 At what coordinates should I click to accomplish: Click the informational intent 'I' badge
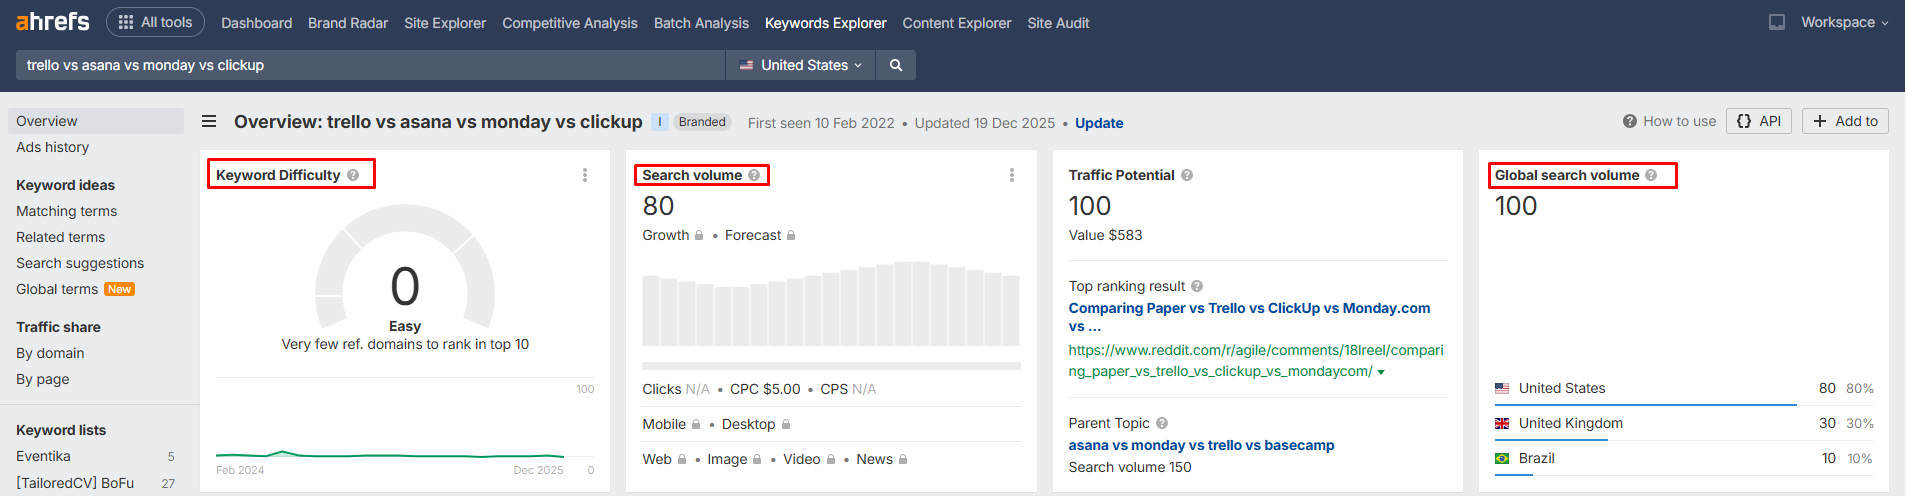(x=660, y=122)
